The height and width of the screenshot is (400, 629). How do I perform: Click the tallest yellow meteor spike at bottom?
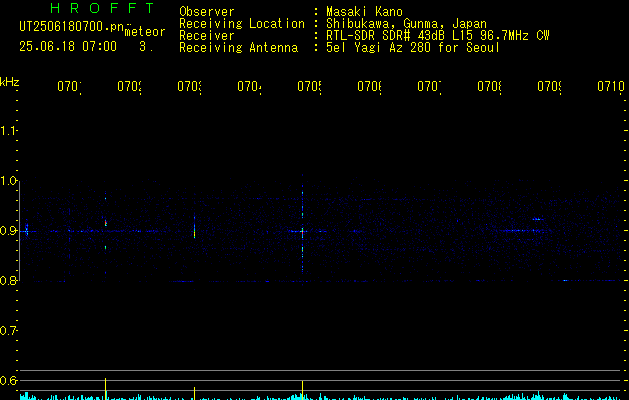[x=106, y=389]
